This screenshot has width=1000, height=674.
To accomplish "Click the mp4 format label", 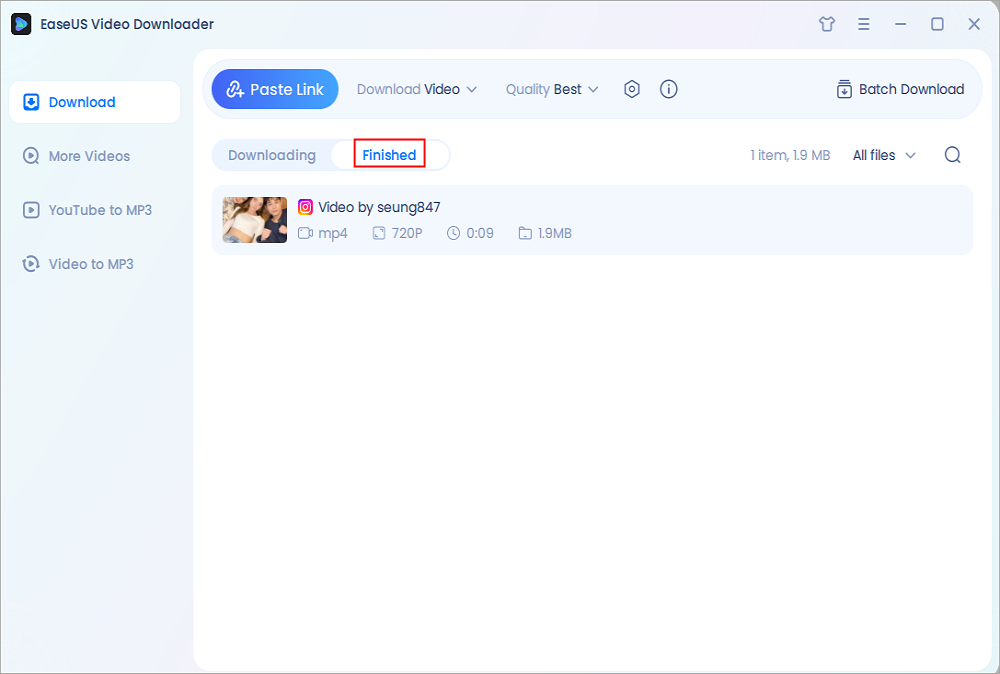I will click(x=332, y=233).
